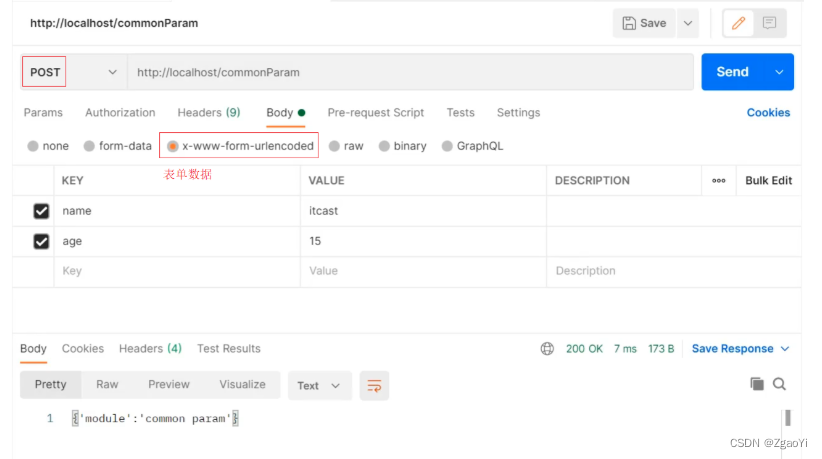Click the request title http://localhost/commonParam
822x459 pixels.
[x=114, y=23]
